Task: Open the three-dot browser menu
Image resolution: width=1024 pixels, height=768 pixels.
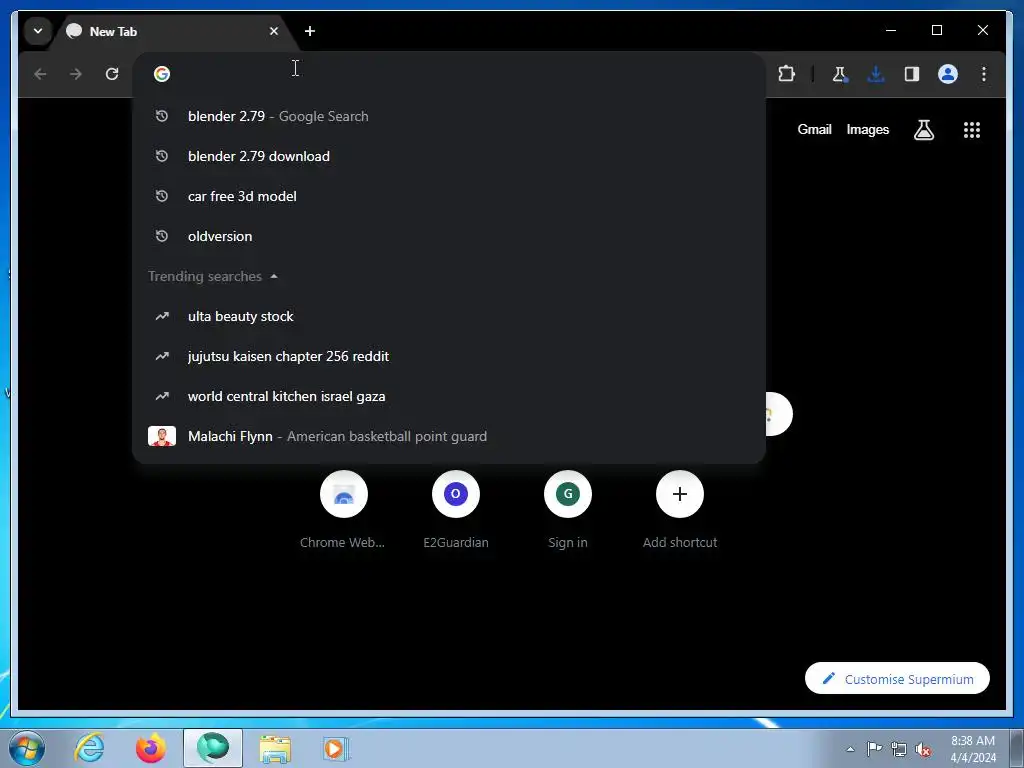Action: 984,74
